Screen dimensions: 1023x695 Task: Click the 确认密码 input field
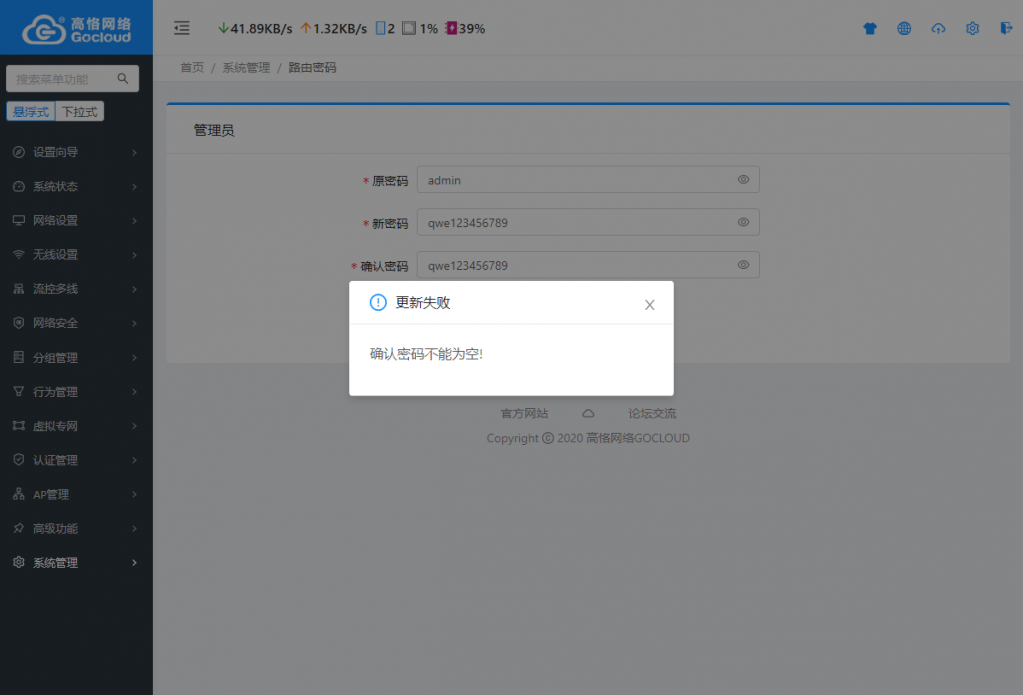(x=588, y=265)
